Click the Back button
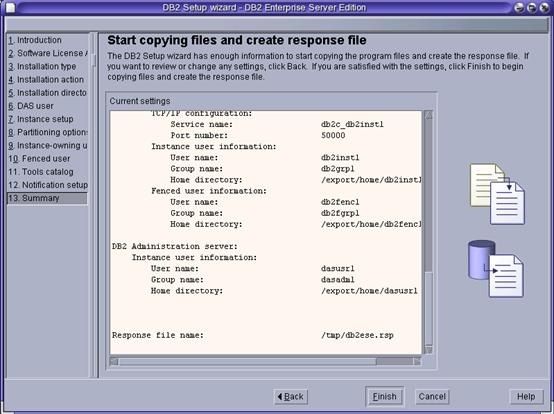 [290, 397]
